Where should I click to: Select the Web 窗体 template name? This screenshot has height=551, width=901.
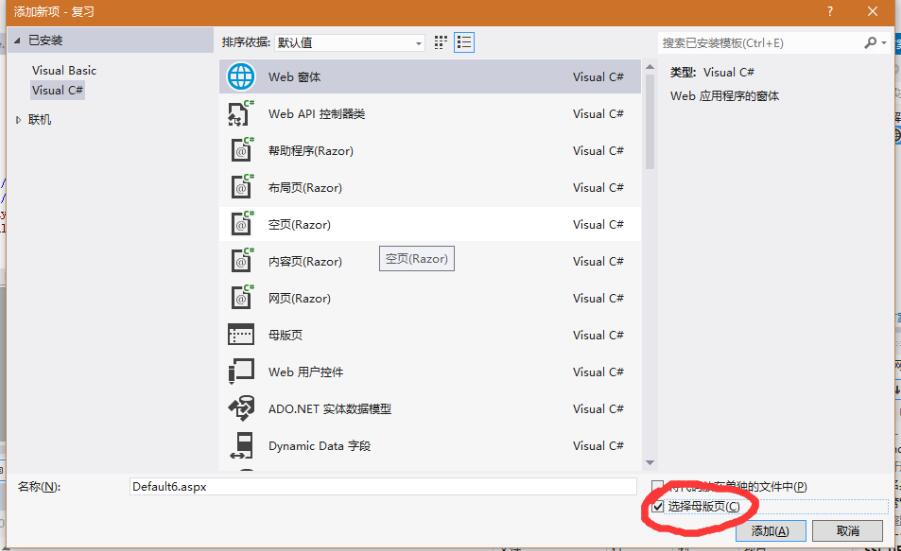coord(294,77)
